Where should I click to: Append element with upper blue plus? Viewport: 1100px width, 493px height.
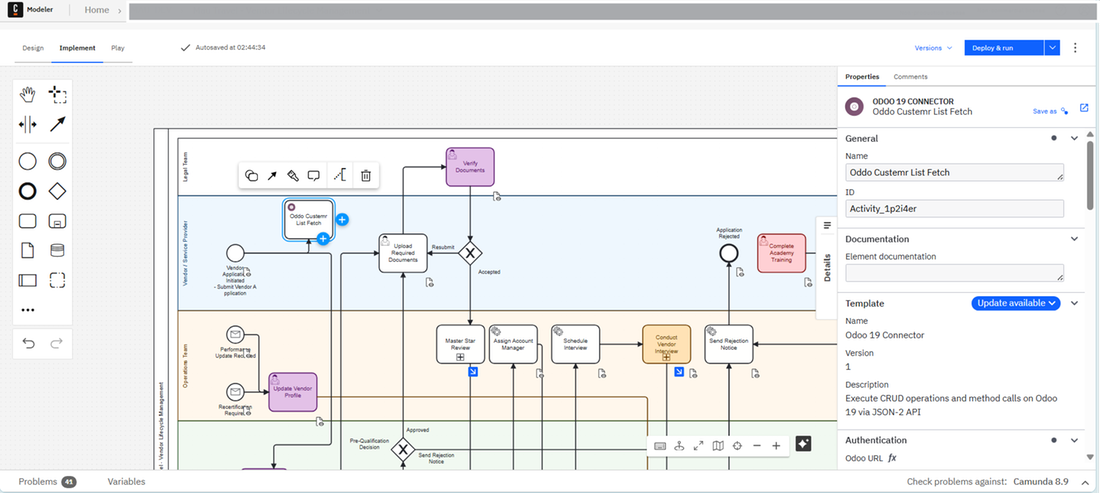tap(342, 220)
